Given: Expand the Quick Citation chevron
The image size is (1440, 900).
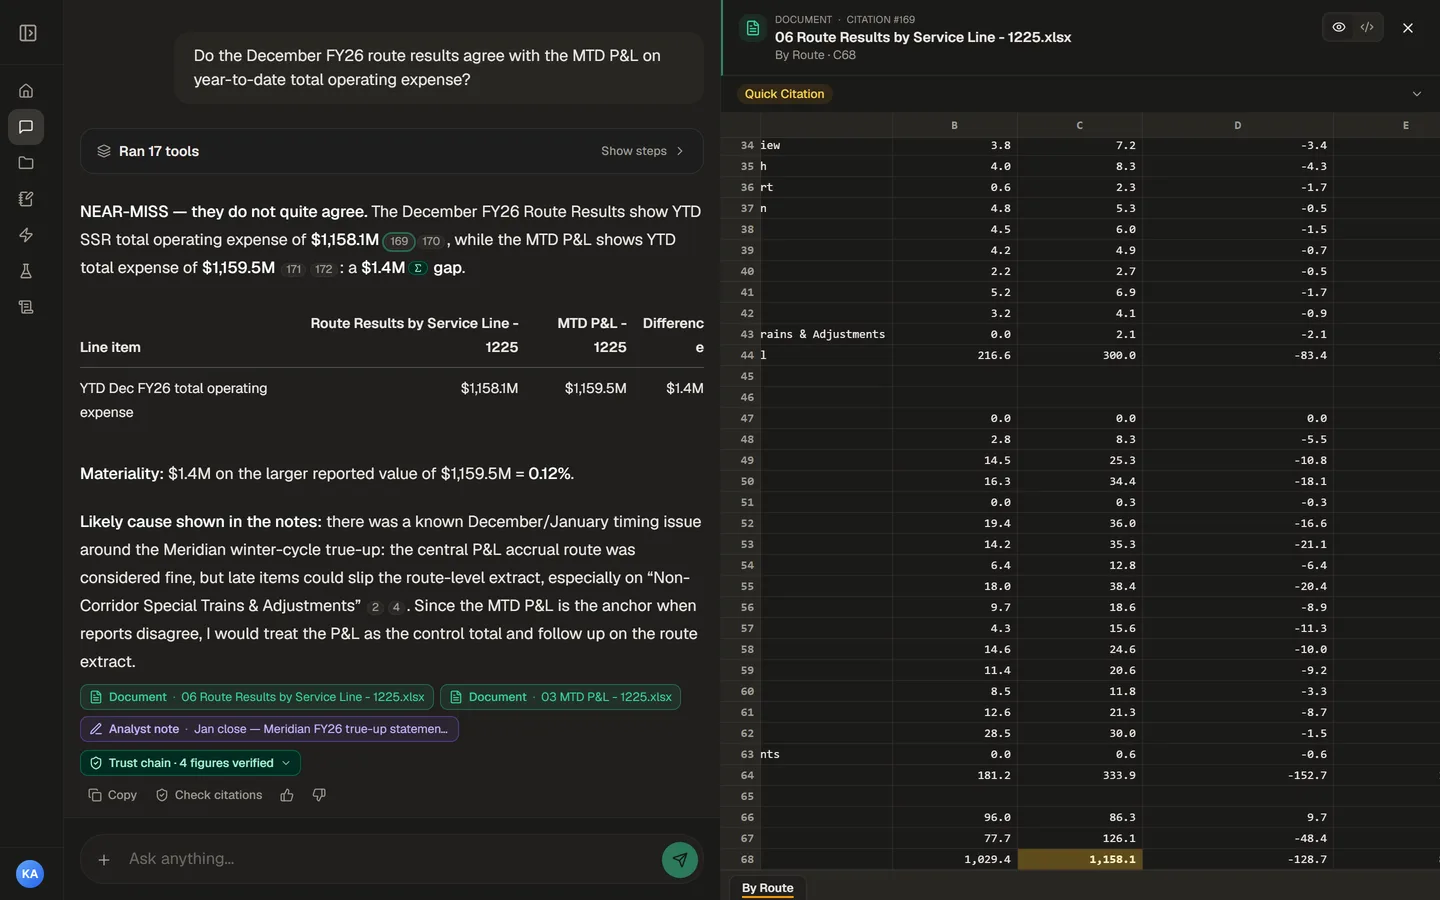Looking at the screenshot, I should (1416, 94).
